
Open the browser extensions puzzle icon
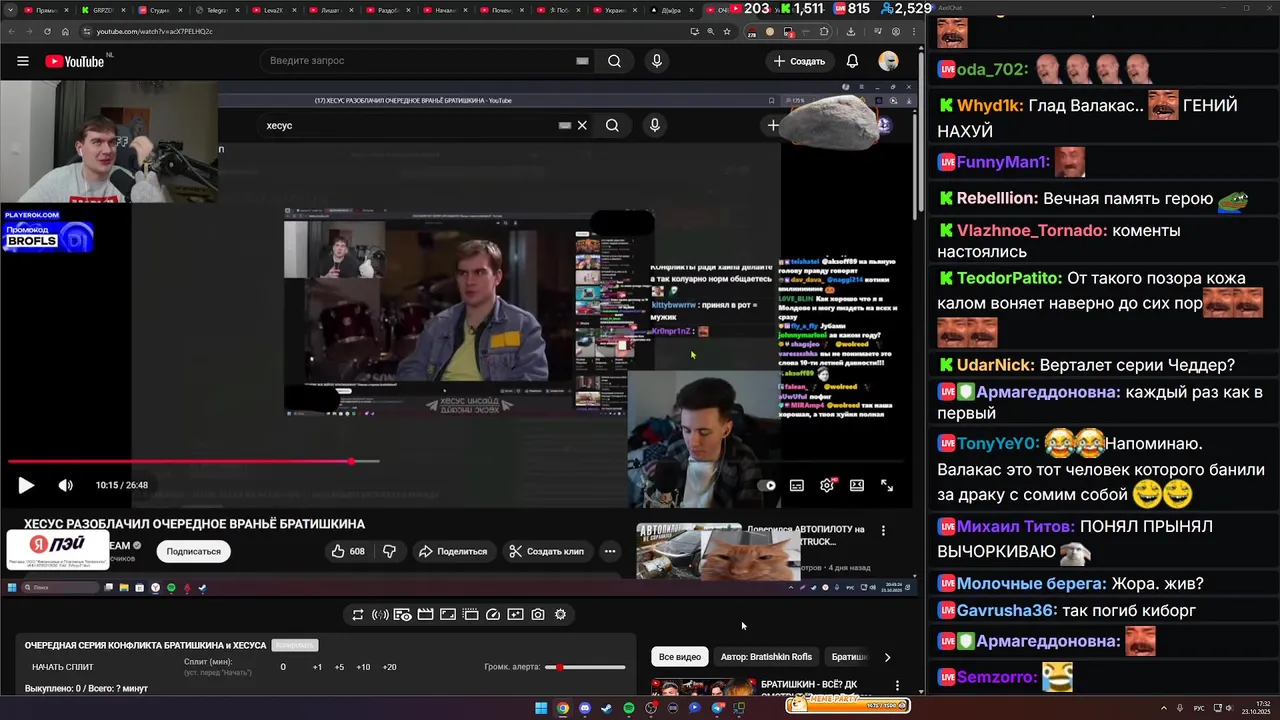click(825, 31)
